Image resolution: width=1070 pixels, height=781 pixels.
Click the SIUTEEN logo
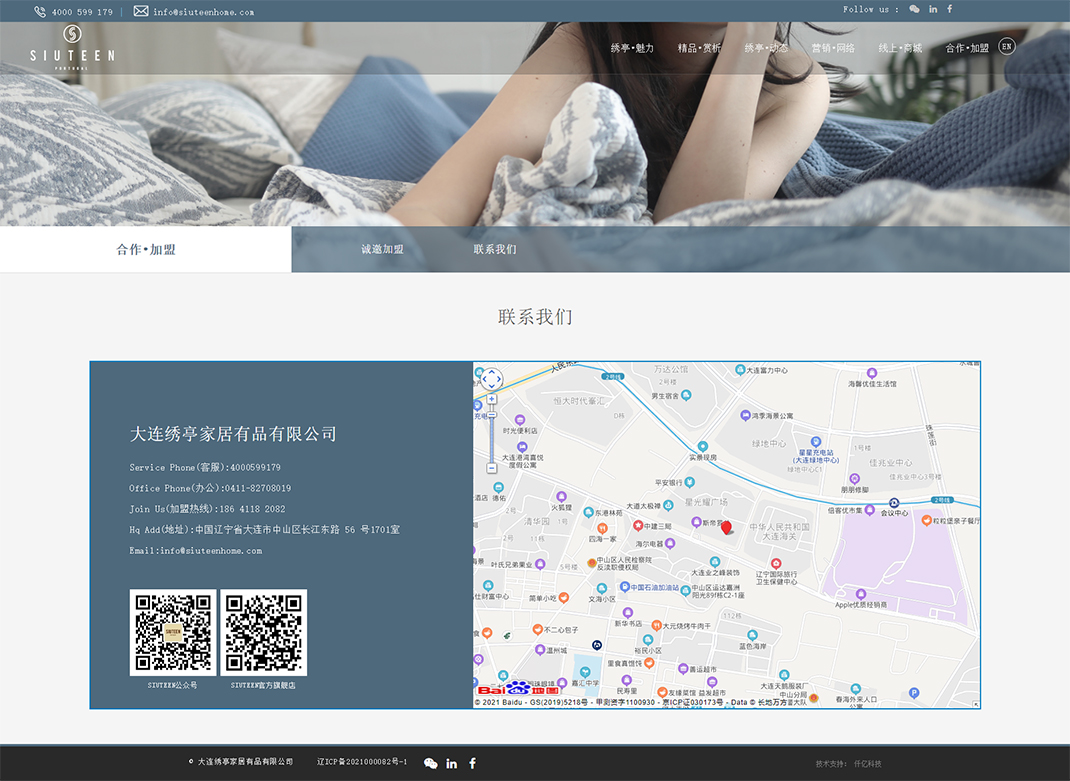point(72,46)
